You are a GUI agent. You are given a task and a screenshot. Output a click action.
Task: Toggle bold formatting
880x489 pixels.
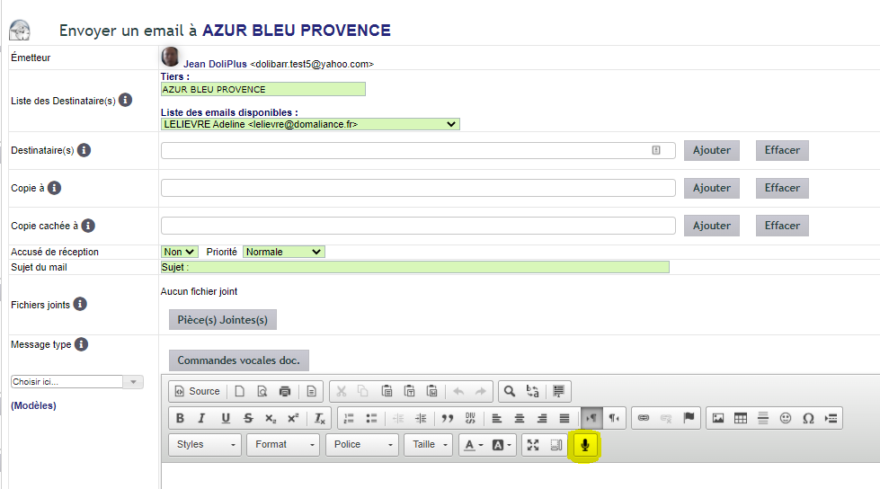[180, 418]
